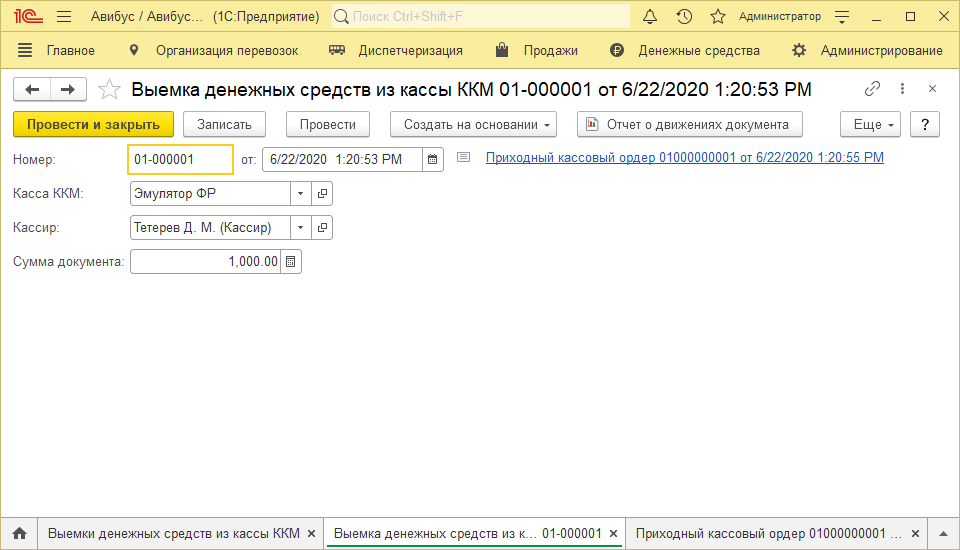Open the home page tab icon
Image resolution: width=960 pixels, height=550 pixels.
pyautogui.click(x=19, y=533)
